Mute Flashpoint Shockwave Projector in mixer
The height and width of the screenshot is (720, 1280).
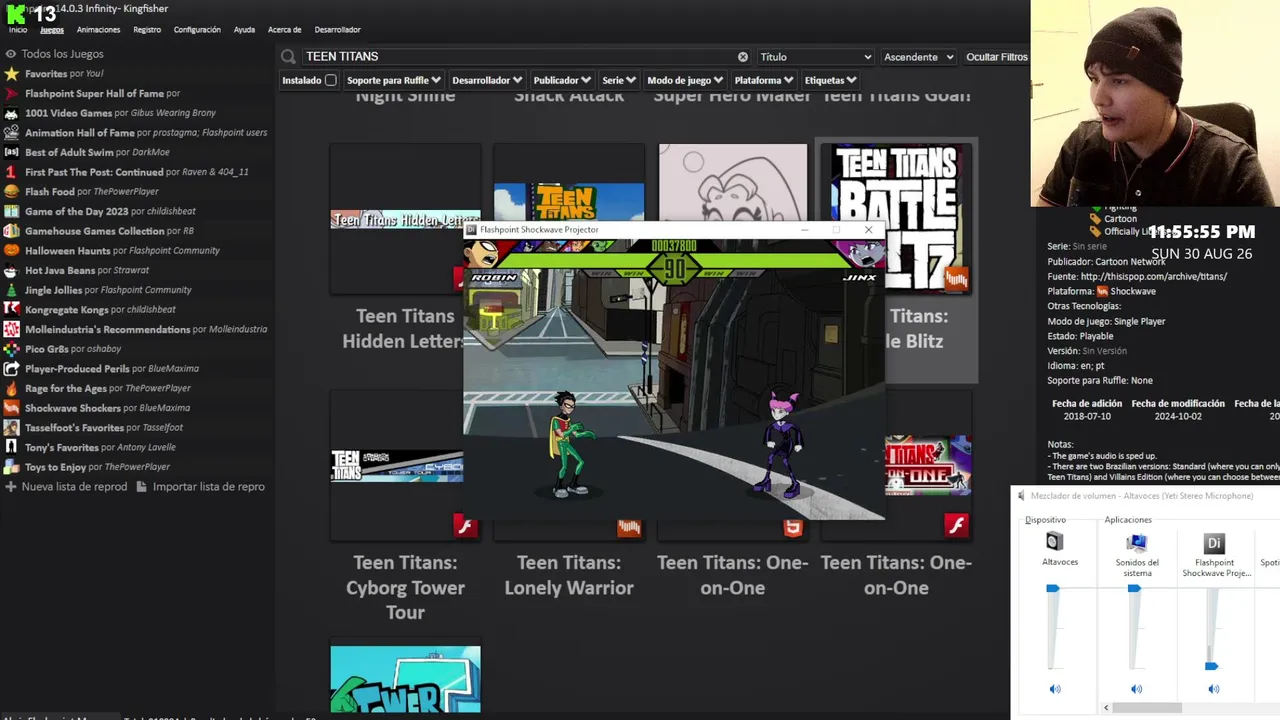[x=1214, y=689]
